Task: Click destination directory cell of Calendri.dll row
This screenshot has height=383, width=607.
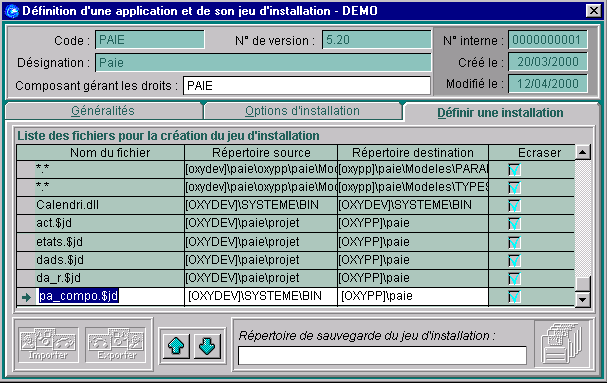Action: [413, 205]
